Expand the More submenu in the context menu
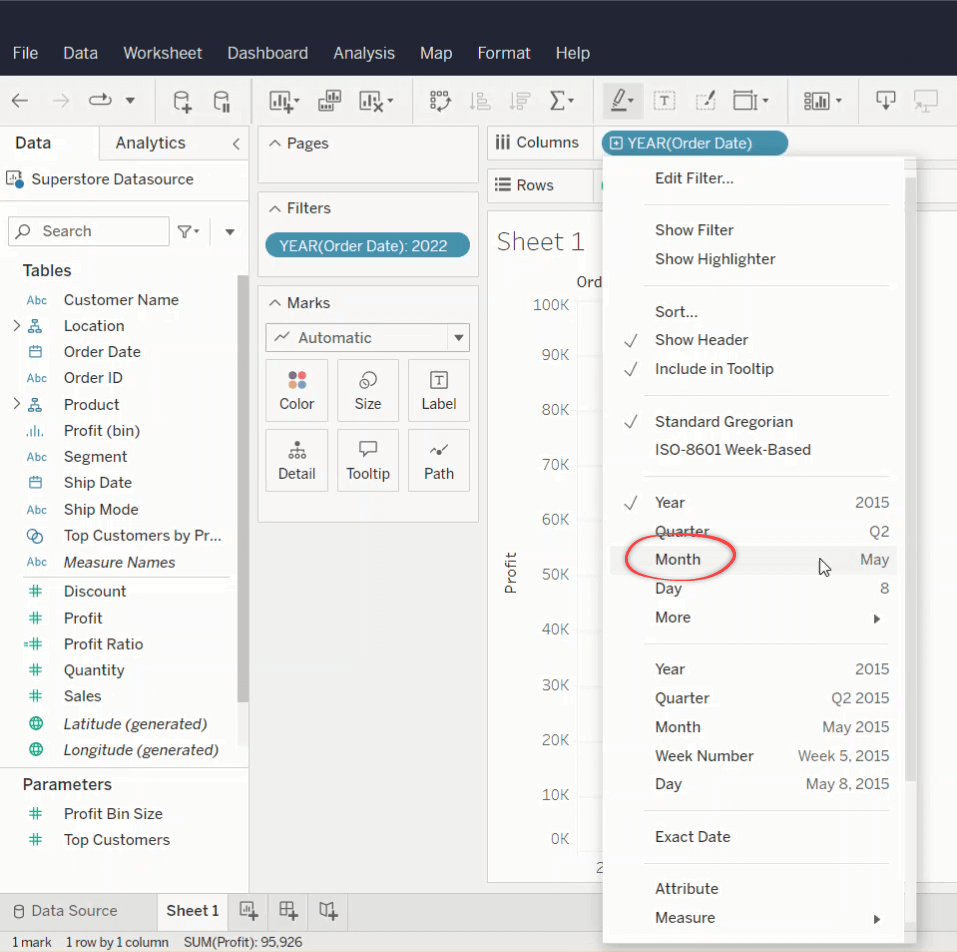Screen dimensions: 957x952 672,617
